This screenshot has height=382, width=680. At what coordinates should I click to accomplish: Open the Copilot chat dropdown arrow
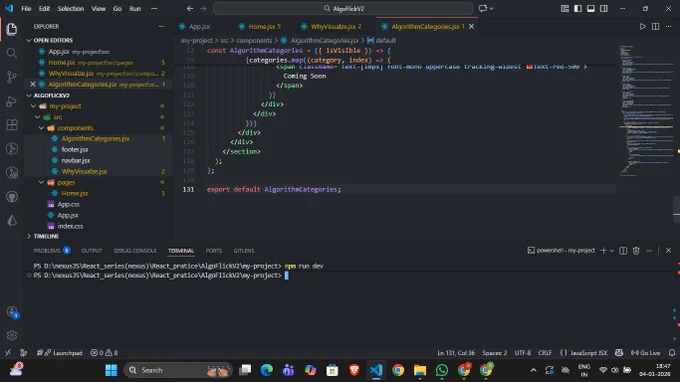pos(491,8)
